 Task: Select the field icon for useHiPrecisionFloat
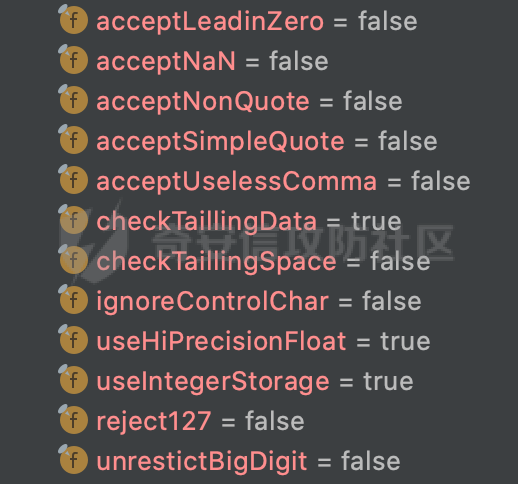(74, 340)
